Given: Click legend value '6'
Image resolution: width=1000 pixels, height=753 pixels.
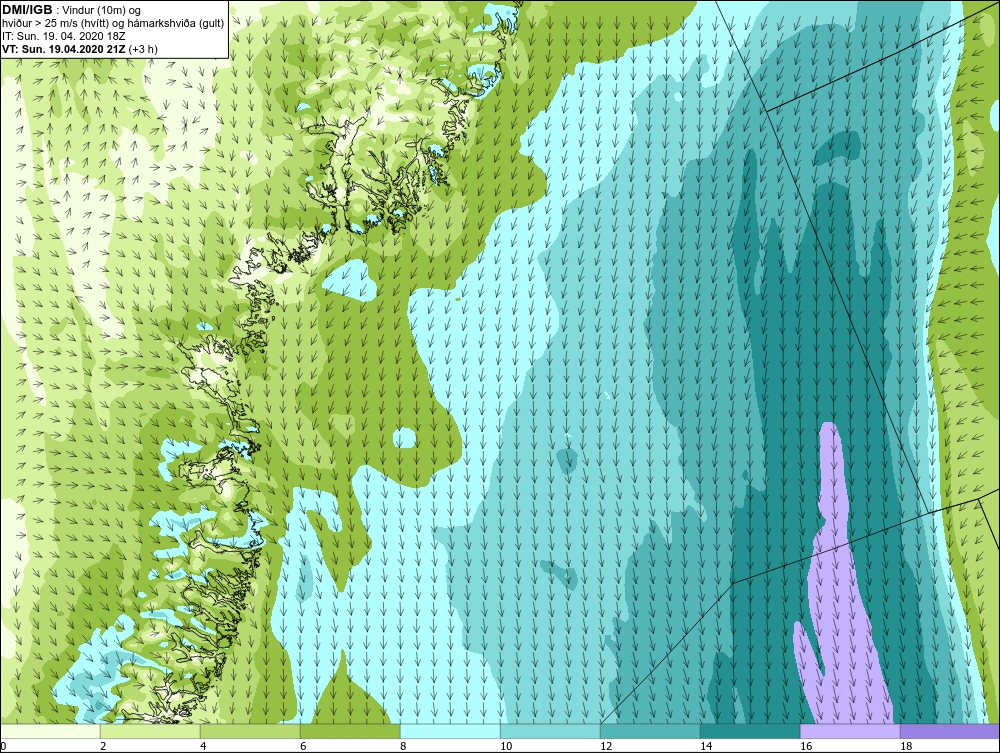Looking at the screenshot, I should point(303,746).
